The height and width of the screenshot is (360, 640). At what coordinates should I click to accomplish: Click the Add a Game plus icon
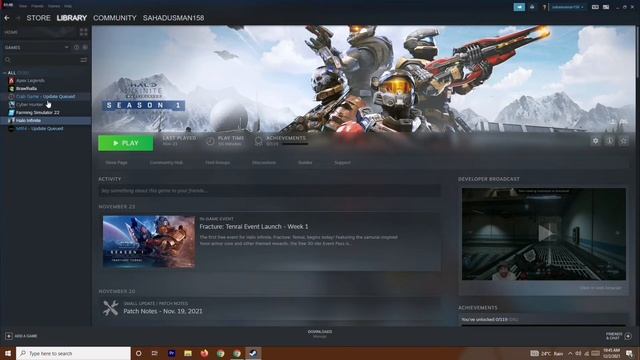(x=9, y=336)
